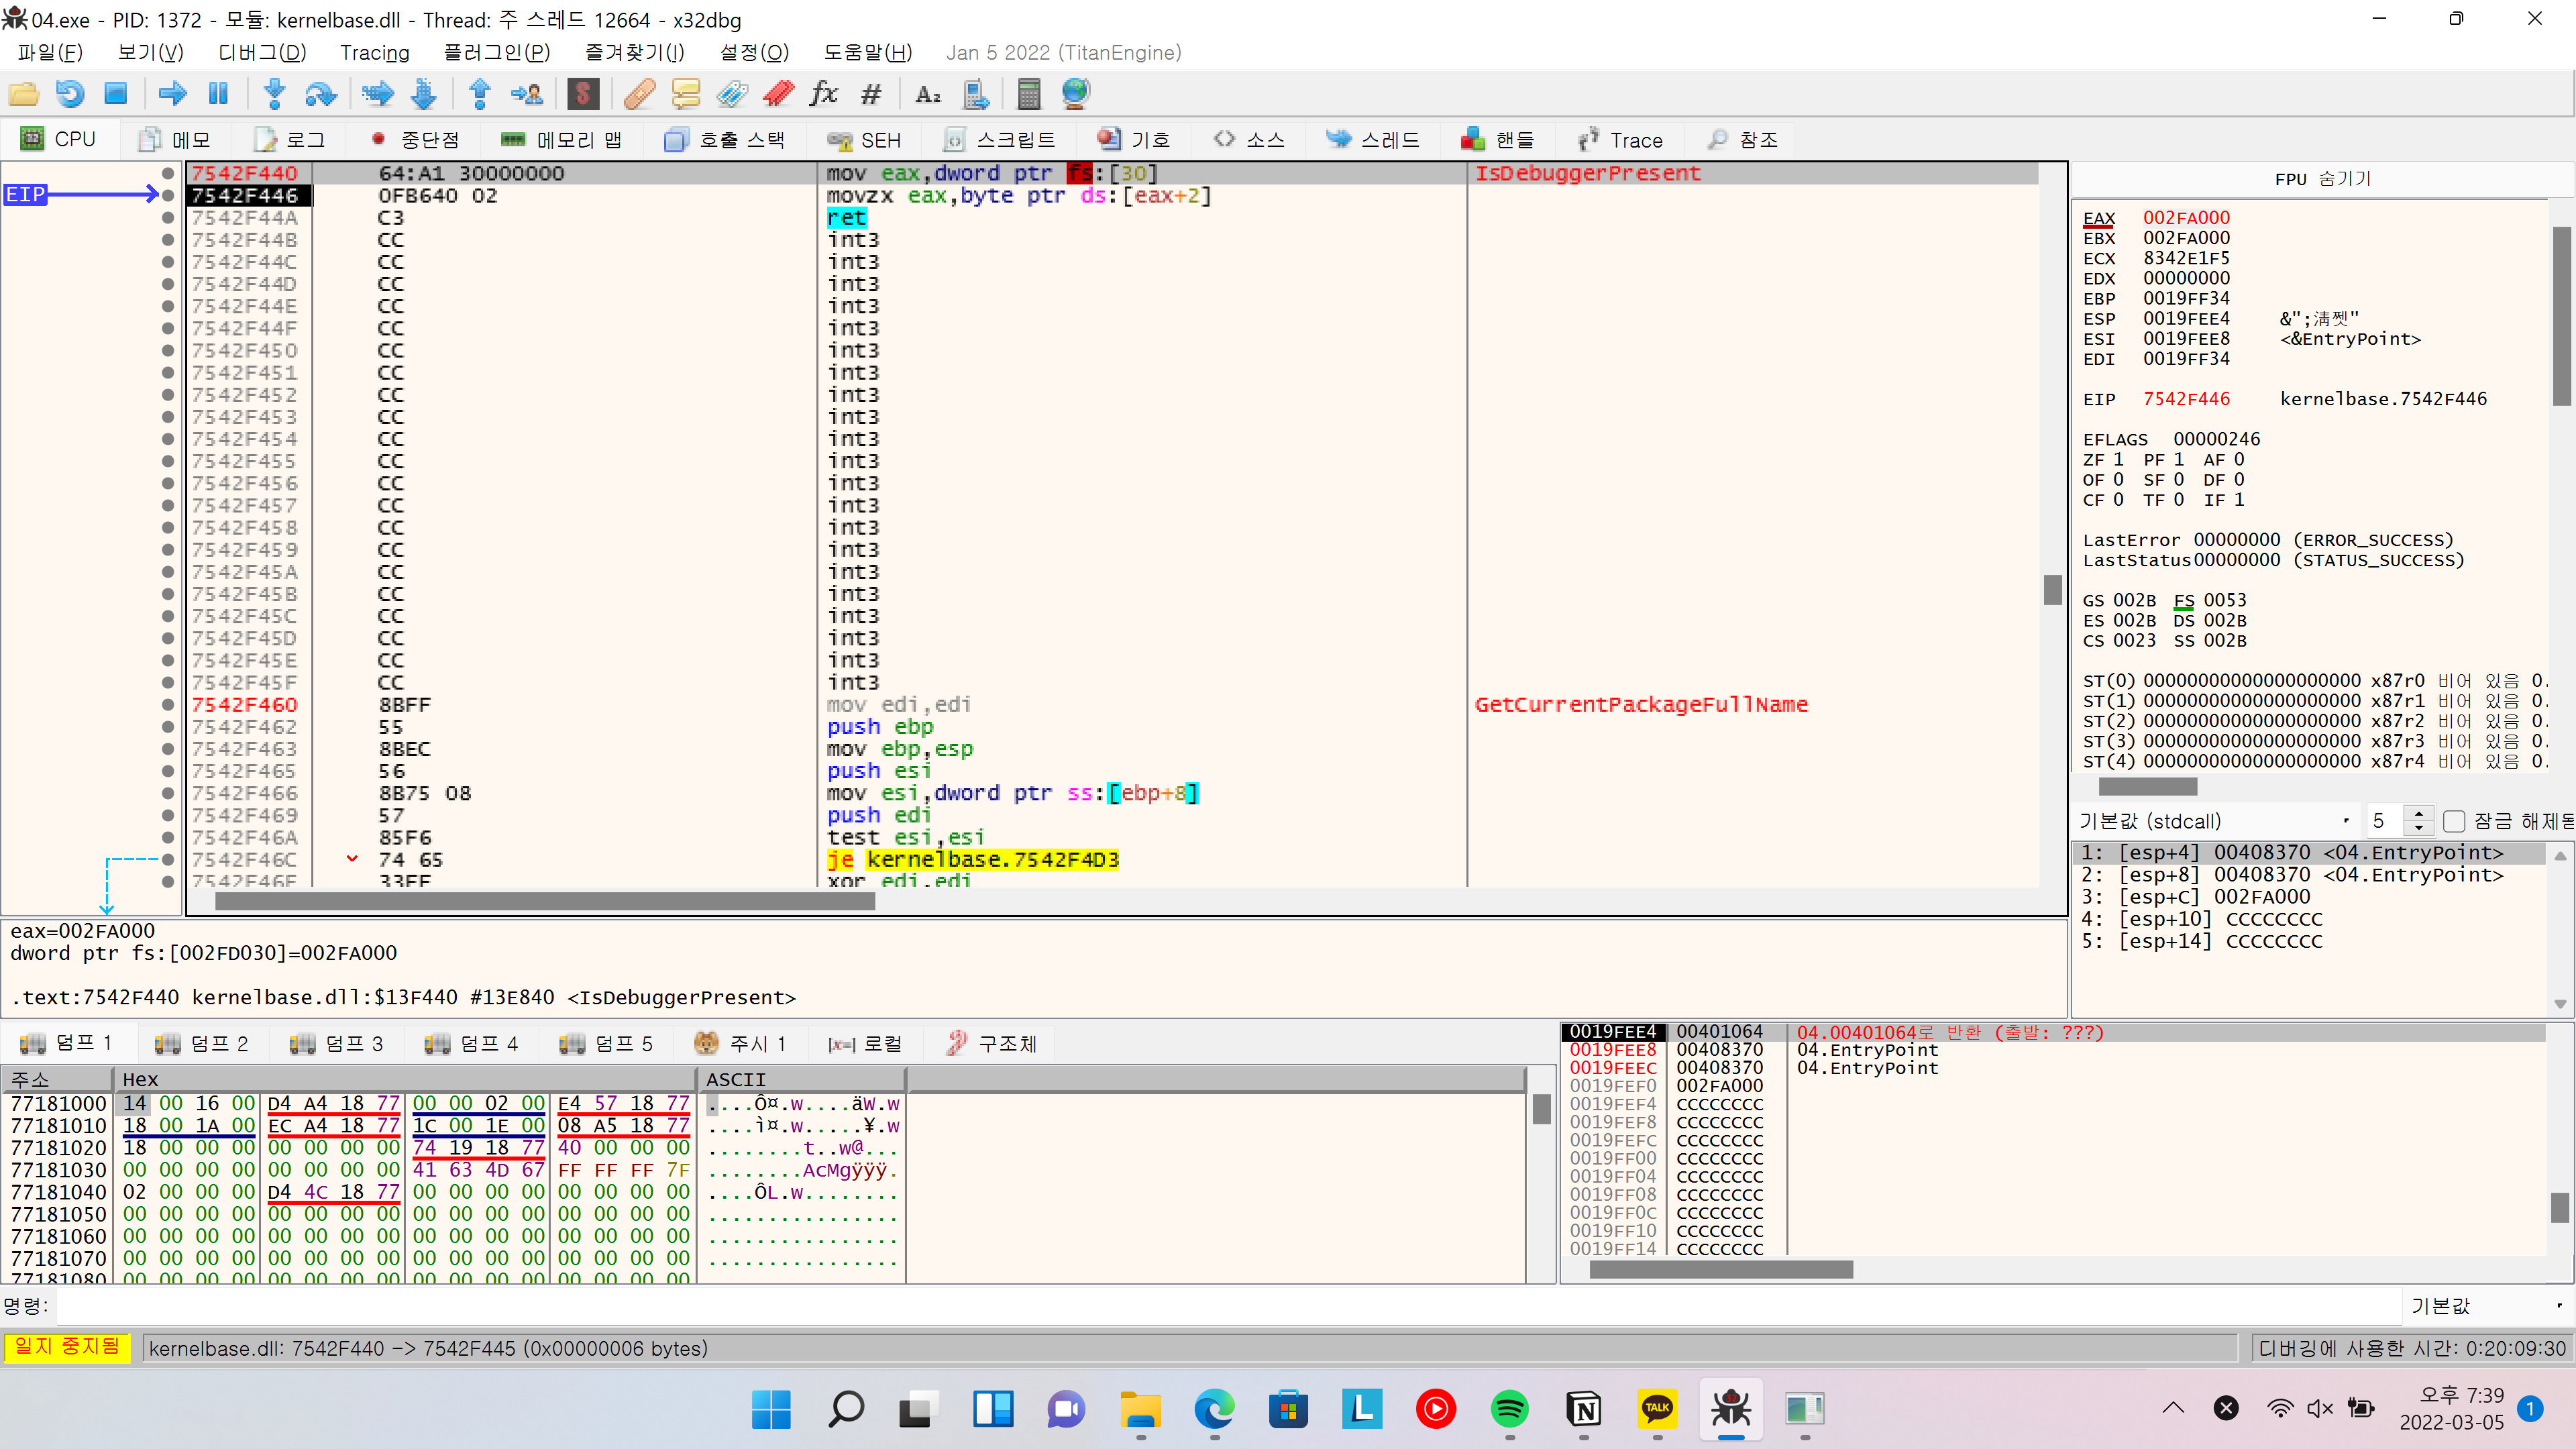This screenshot has width=2576, height=1449.
Task: Click the Labels tag icon
Action: [732, 94]
